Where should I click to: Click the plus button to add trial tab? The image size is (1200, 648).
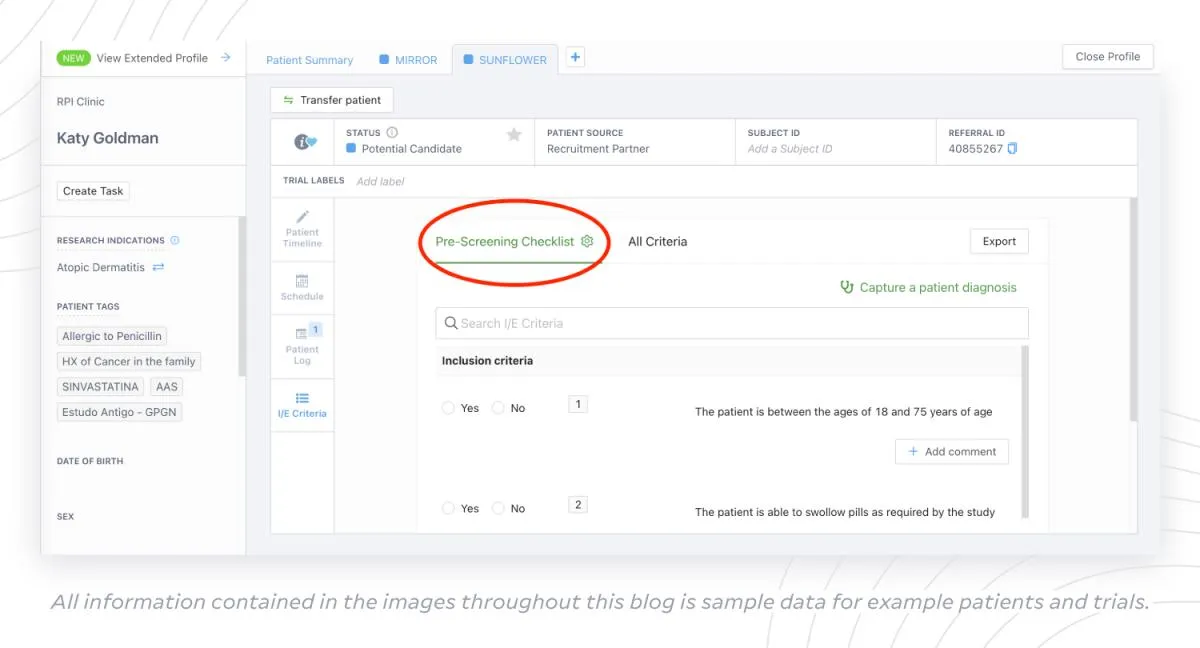pyautogui.click(x=575, y=58)
